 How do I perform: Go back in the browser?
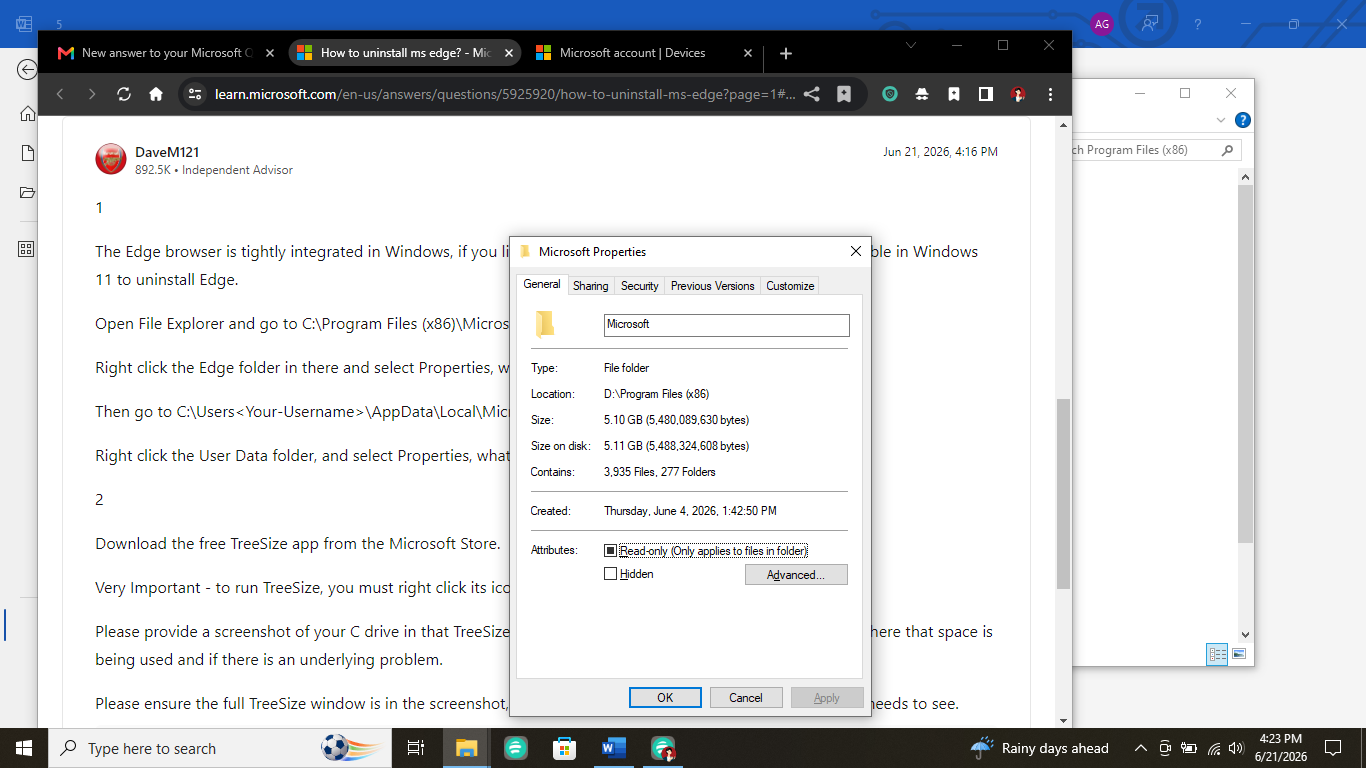(x=60, y=94)
